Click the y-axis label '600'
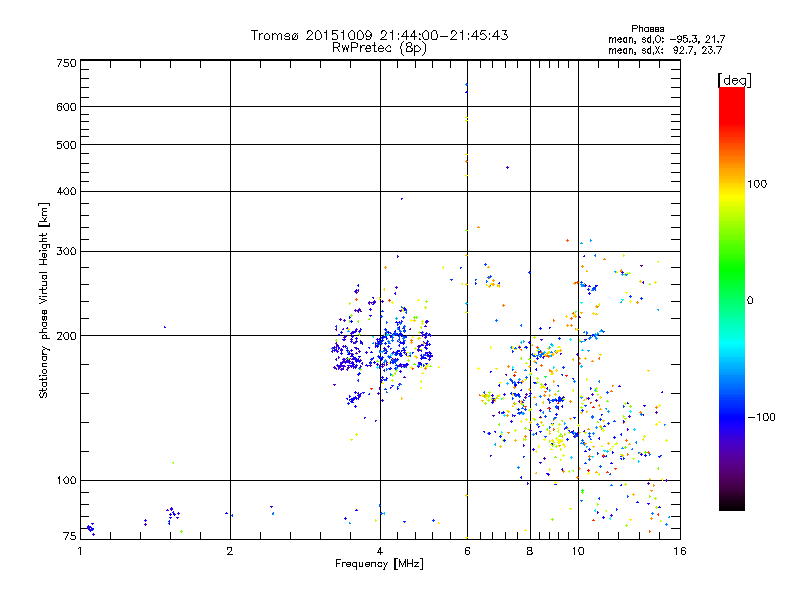The height and width of the screenshot is (600, 800). (x=66, y=107)
